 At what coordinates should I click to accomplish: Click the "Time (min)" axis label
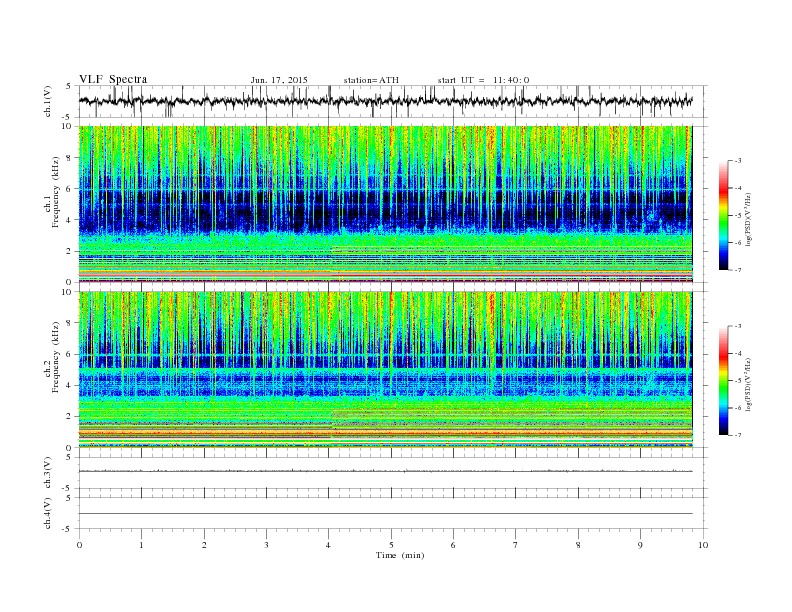[400, 555]
